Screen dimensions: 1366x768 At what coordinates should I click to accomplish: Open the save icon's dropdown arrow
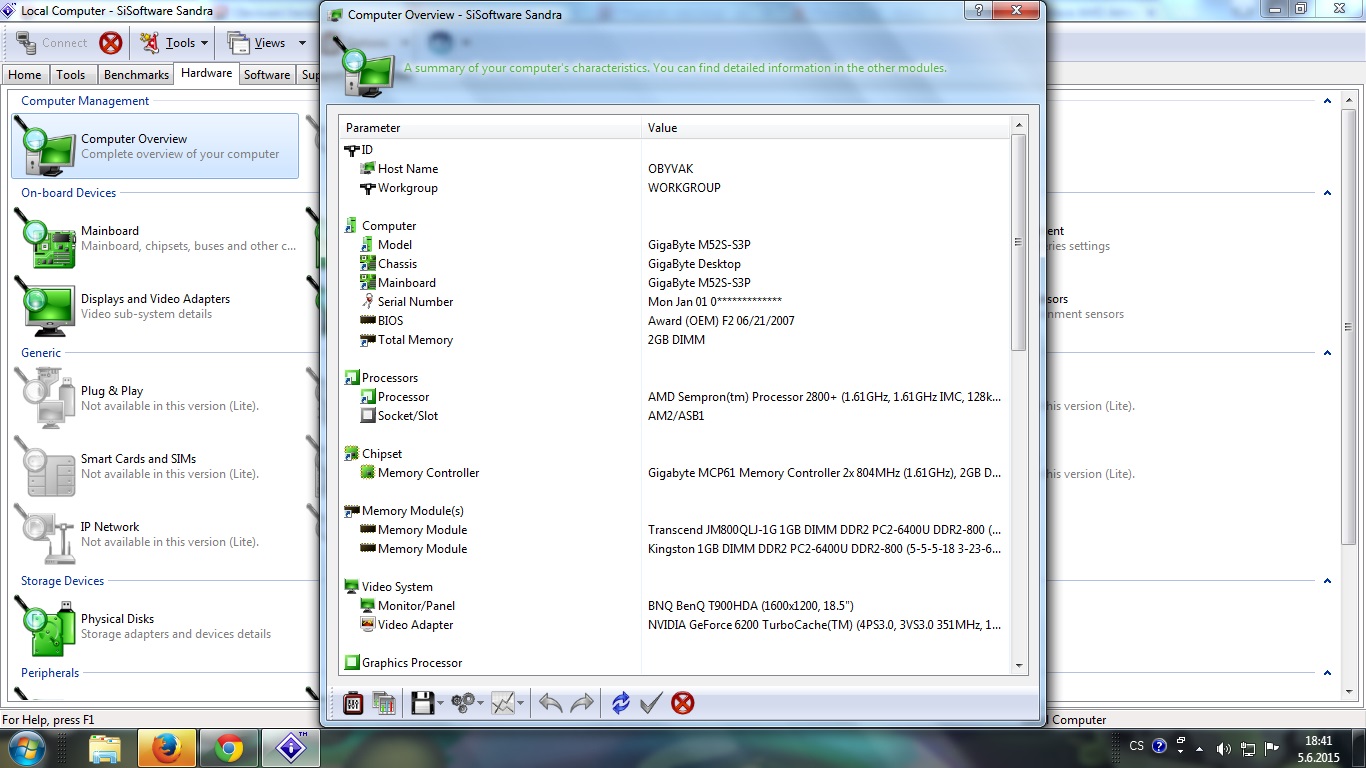tap(440, 704)
